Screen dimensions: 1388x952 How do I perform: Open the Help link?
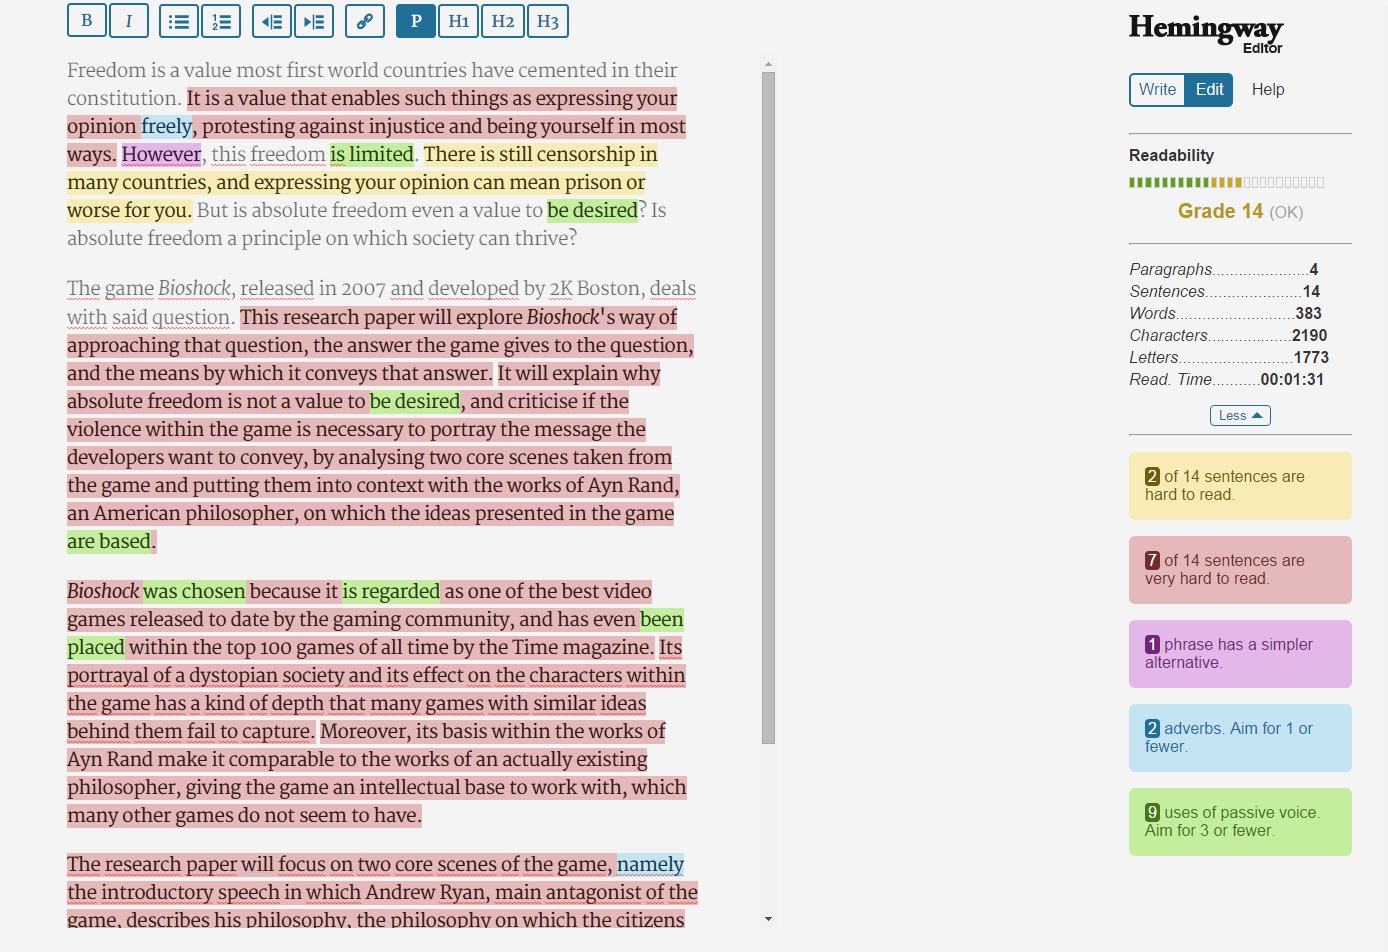1268,89
